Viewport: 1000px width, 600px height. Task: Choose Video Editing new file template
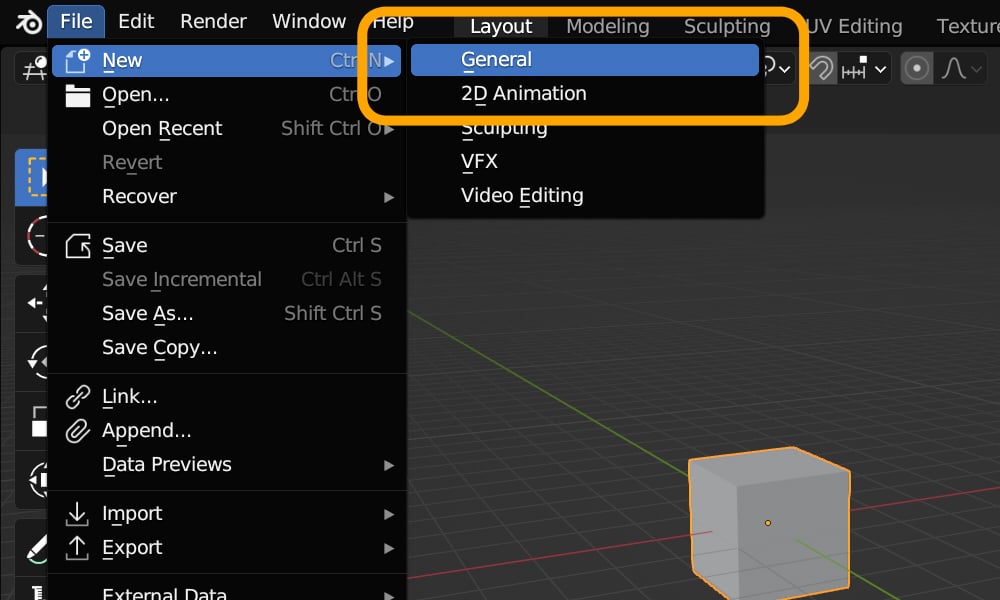[585, 195]
